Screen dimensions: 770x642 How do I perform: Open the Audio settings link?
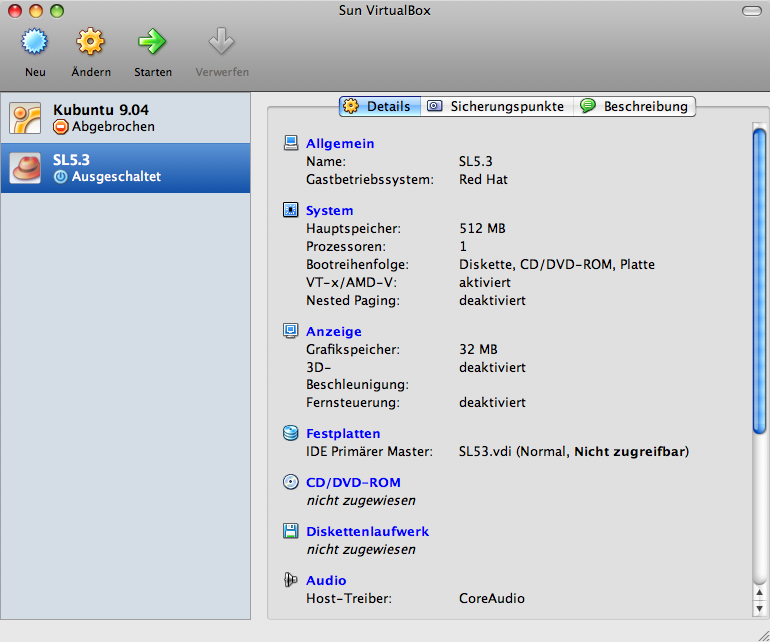point(326,581)
